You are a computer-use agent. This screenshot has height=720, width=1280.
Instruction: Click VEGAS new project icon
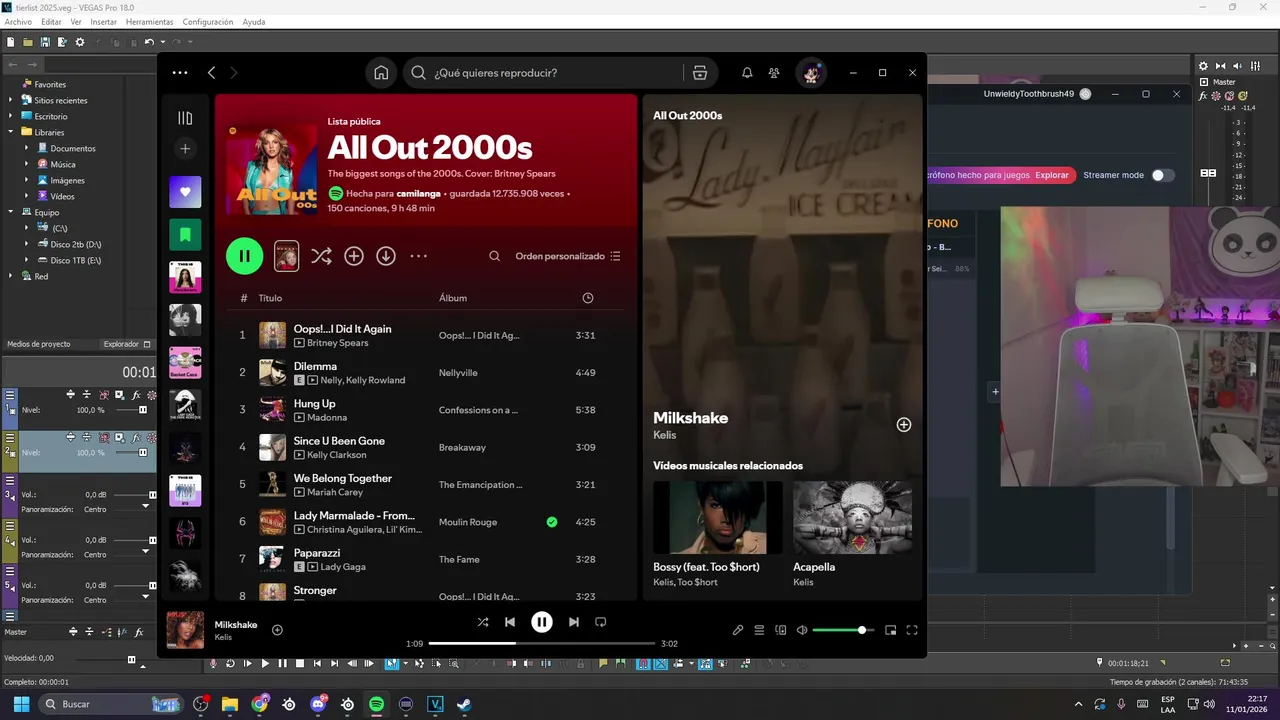(x=10, y=42)
